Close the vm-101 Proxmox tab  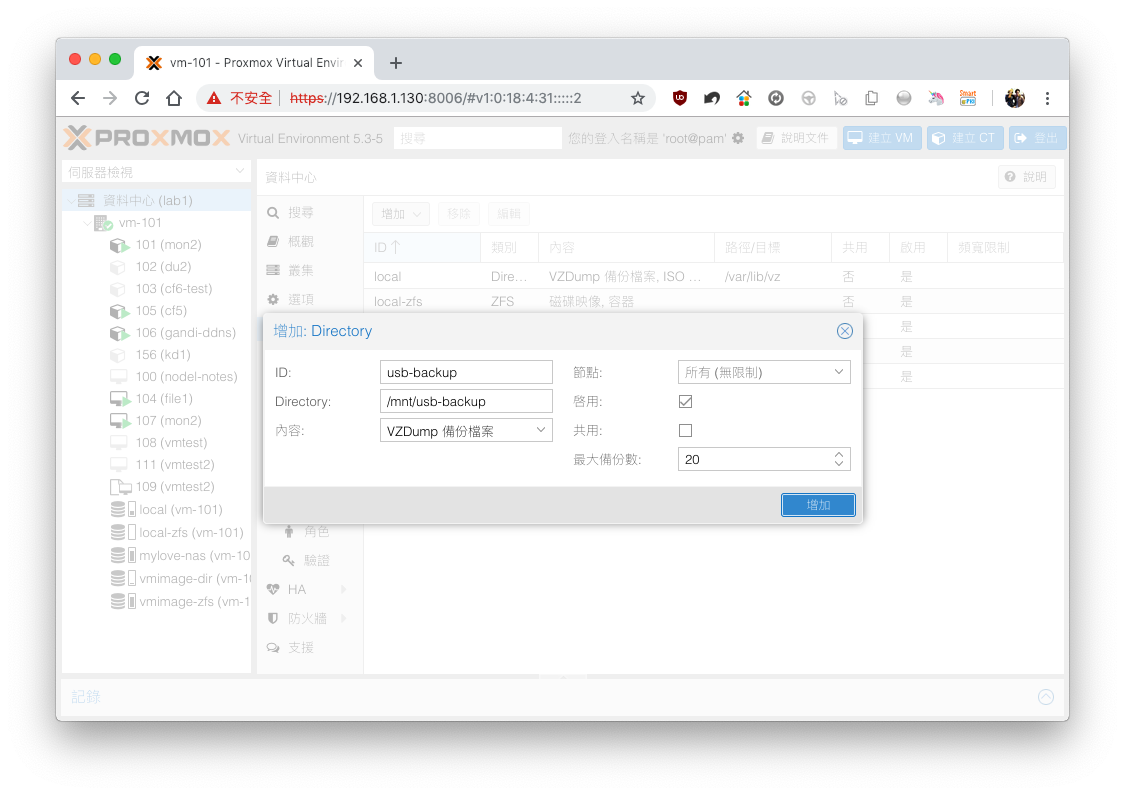coord(358,63)
